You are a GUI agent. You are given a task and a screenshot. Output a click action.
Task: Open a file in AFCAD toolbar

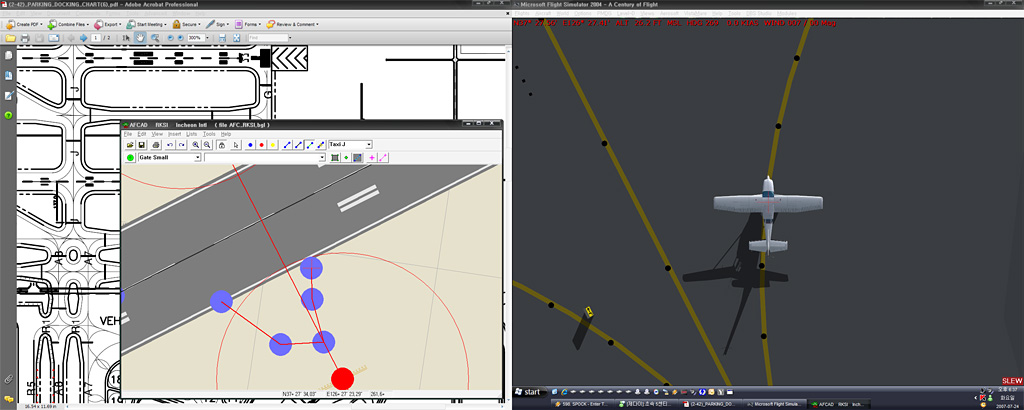[x=130, y=145]
